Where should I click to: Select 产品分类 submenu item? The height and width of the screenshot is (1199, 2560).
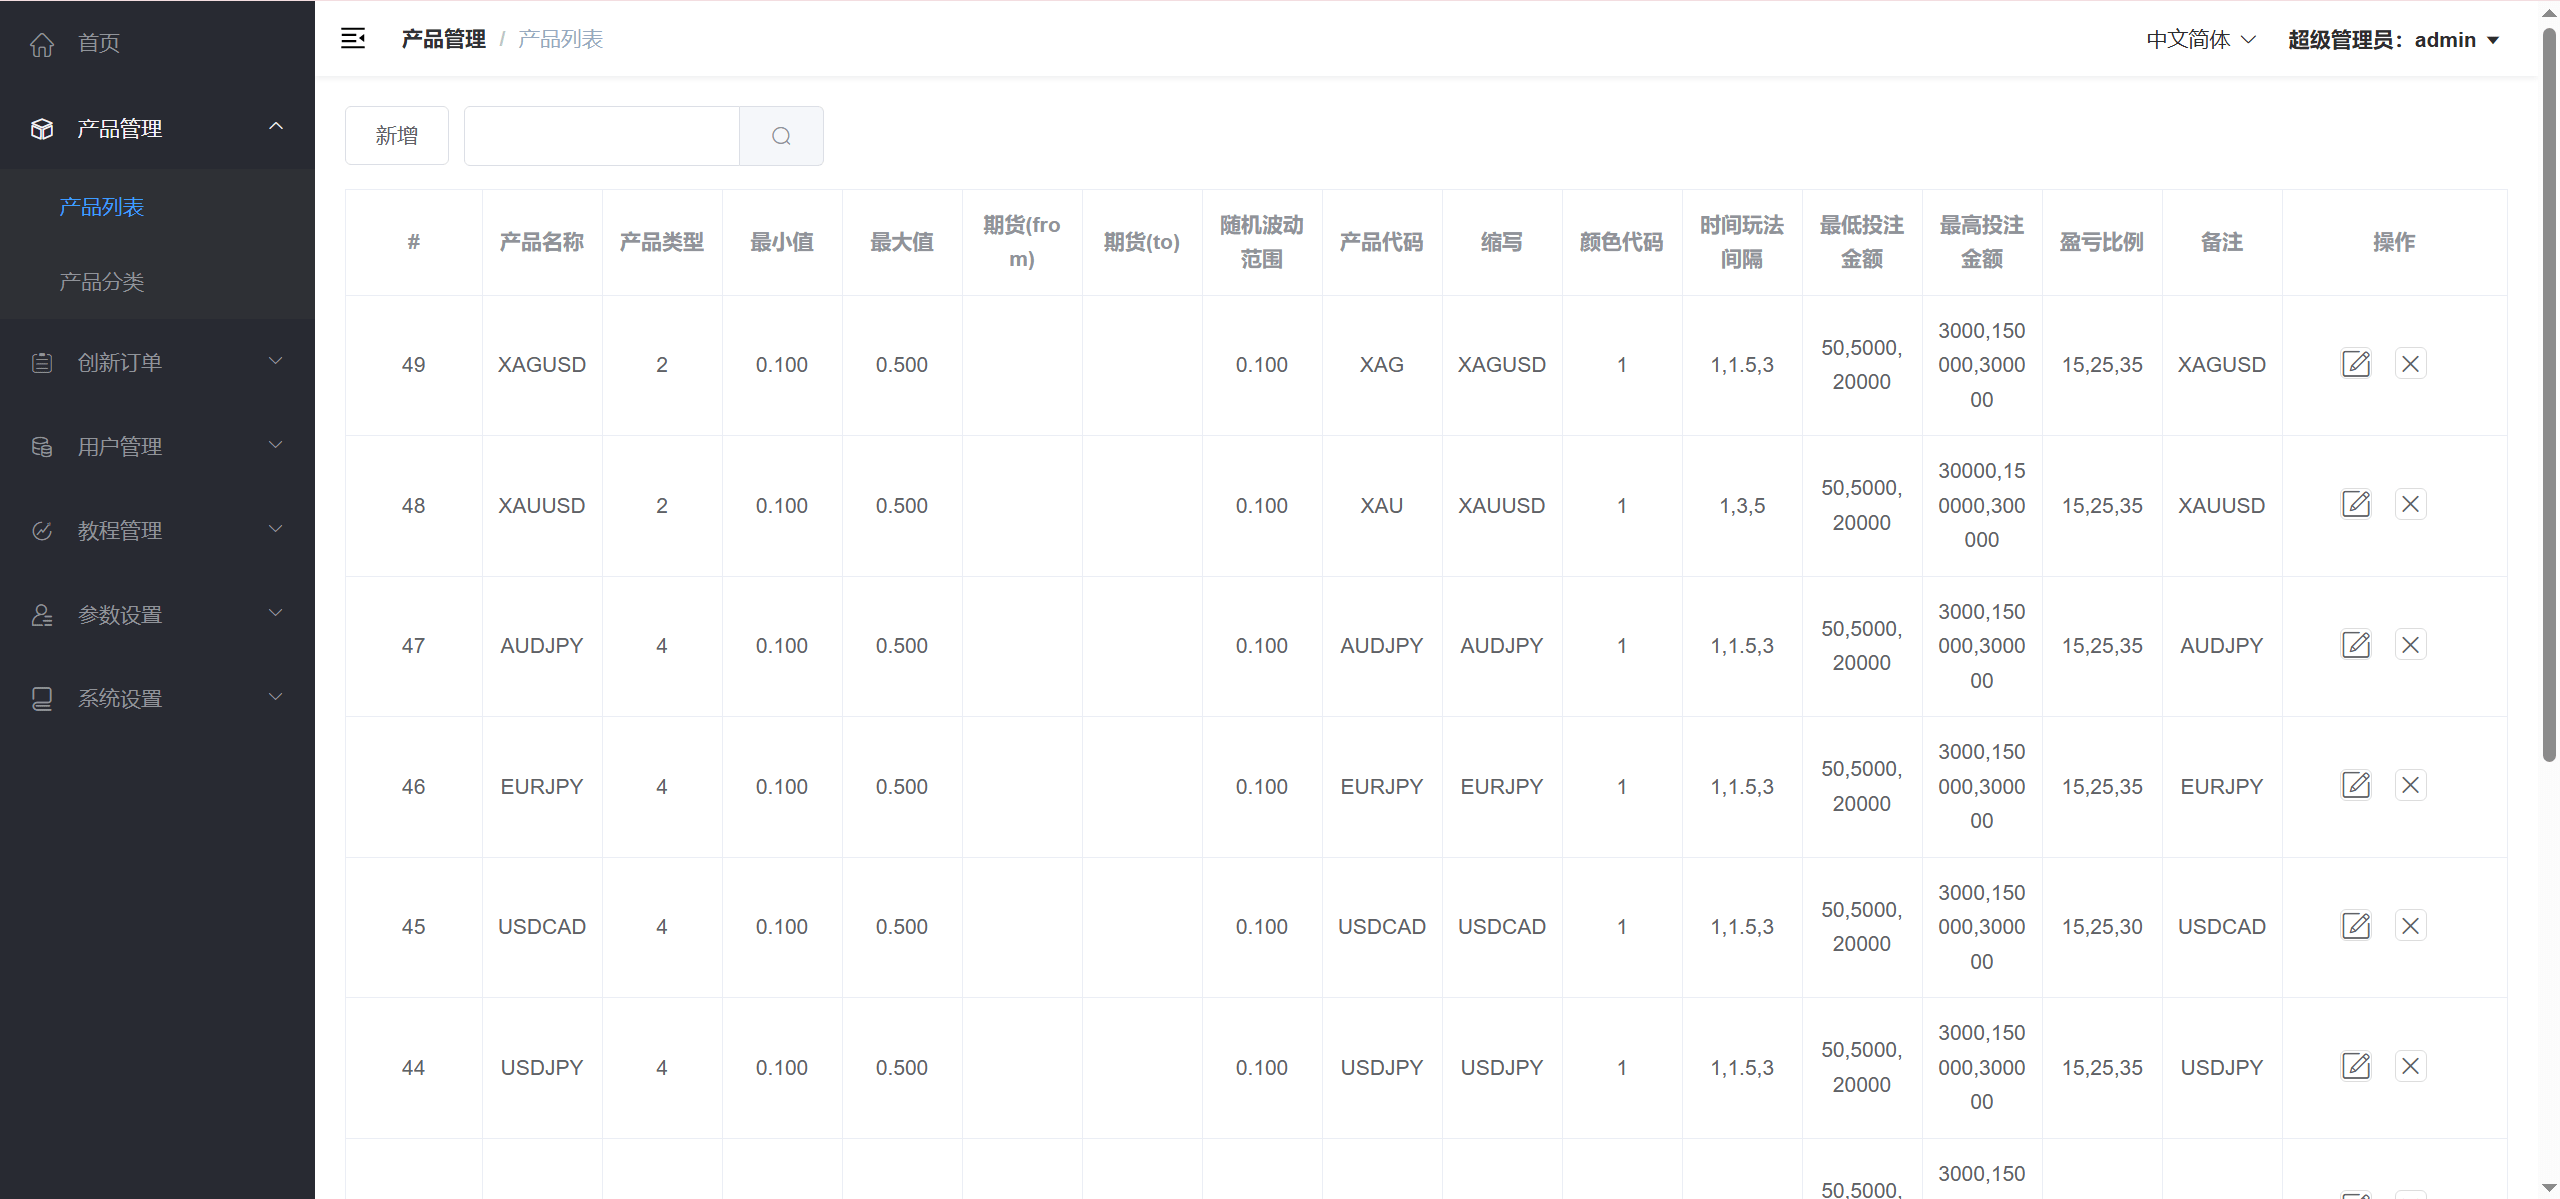(x=102, y=282)
